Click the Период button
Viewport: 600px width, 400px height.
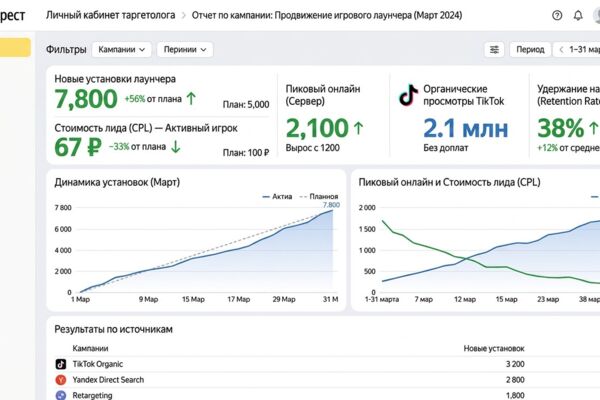pos(530,49)
